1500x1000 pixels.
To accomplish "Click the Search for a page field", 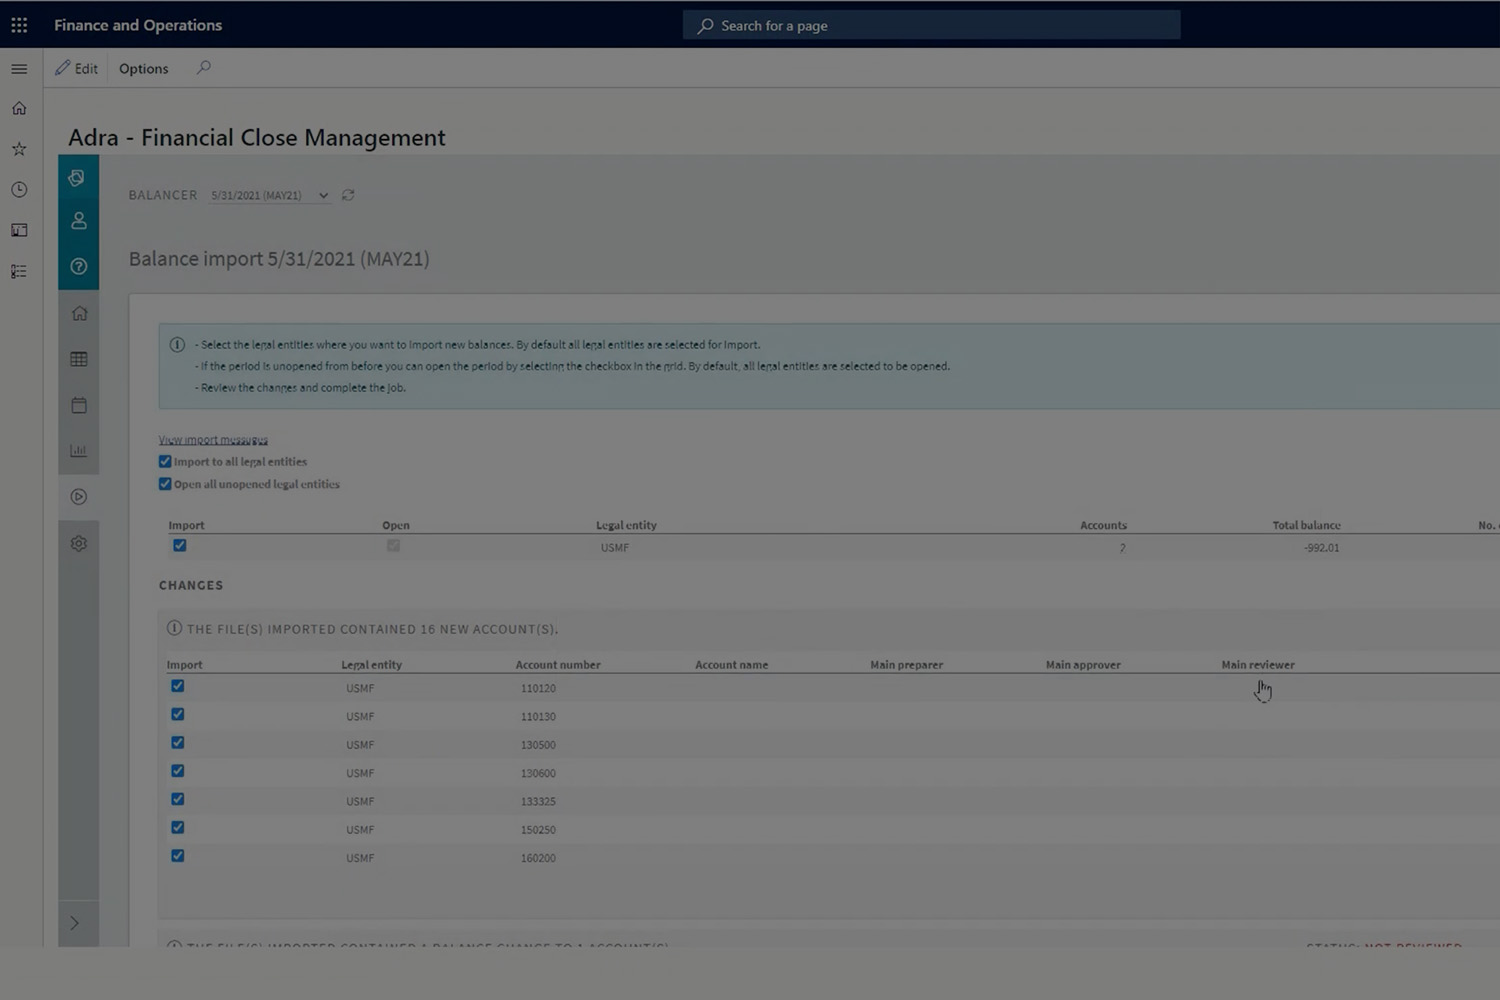I will (x=931, y=26).
